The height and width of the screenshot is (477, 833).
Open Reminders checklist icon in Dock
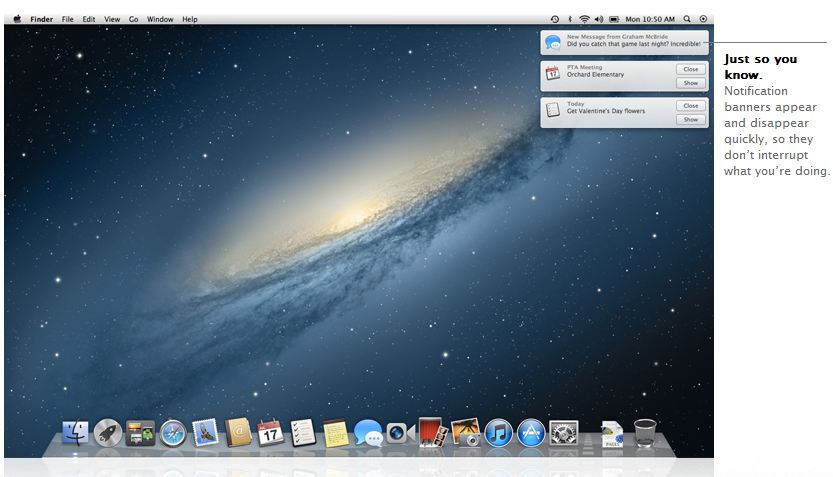[x=303, y=432]
